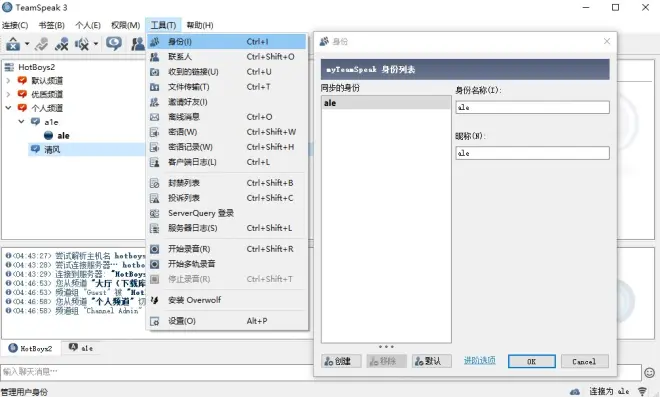This screenshot has width=660, height=397.
Task: Open the 个人(E) menu
Action: click(88, 25)
